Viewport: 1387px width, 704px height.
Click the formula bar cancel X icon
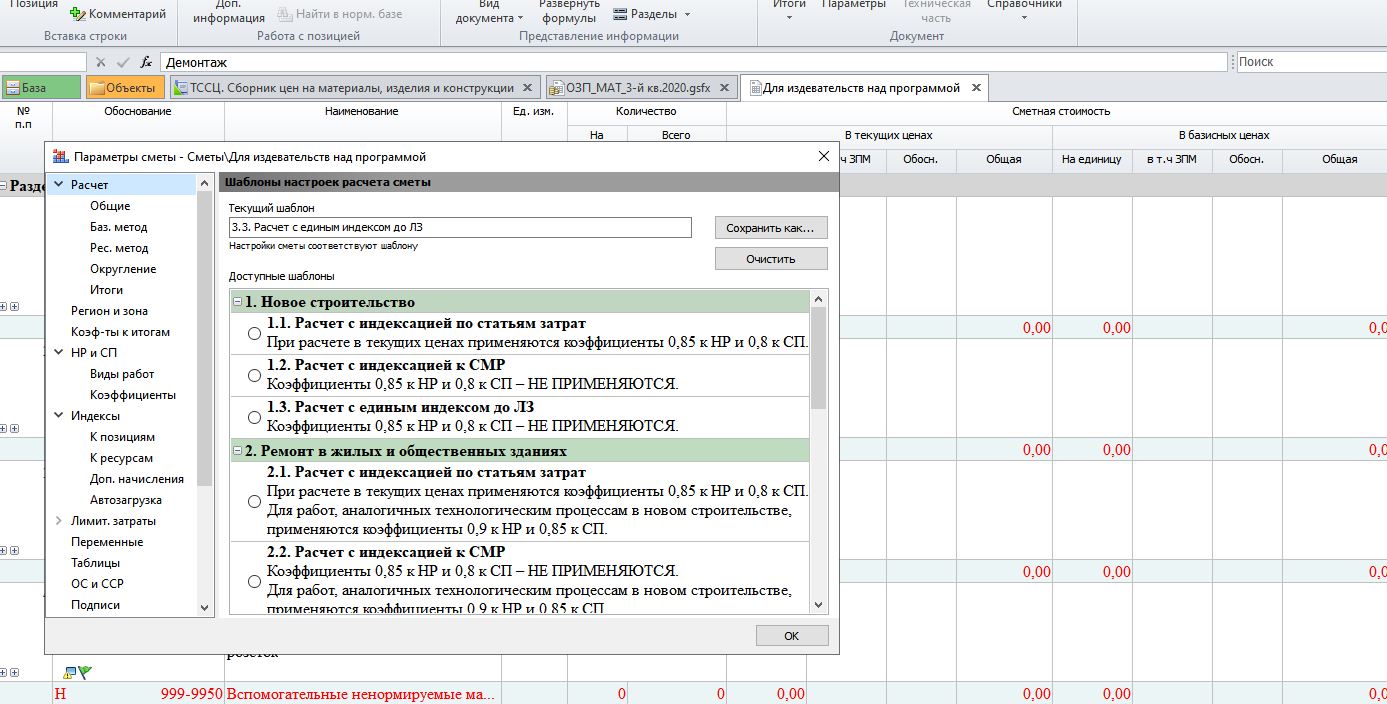(101, 62)
